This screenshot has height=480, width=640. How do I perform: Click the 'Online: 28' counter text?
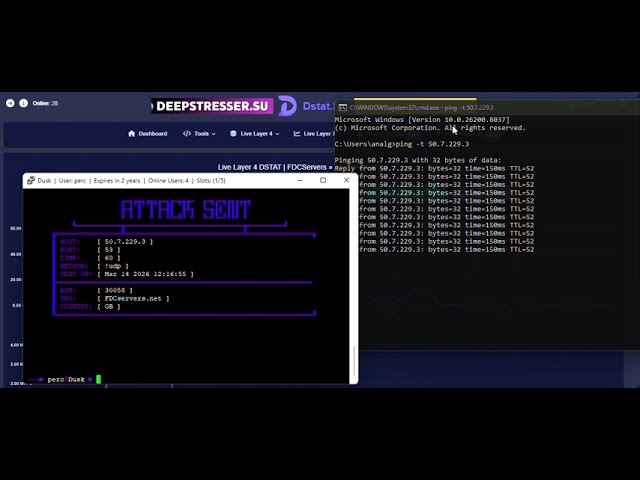click(45, 103)
